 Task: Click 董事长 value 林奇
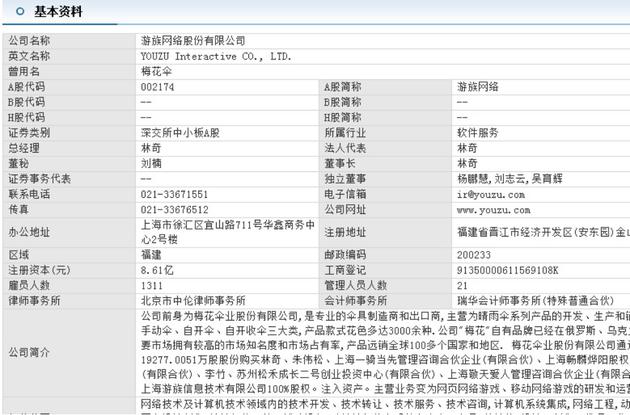click(x=467, y=164)
